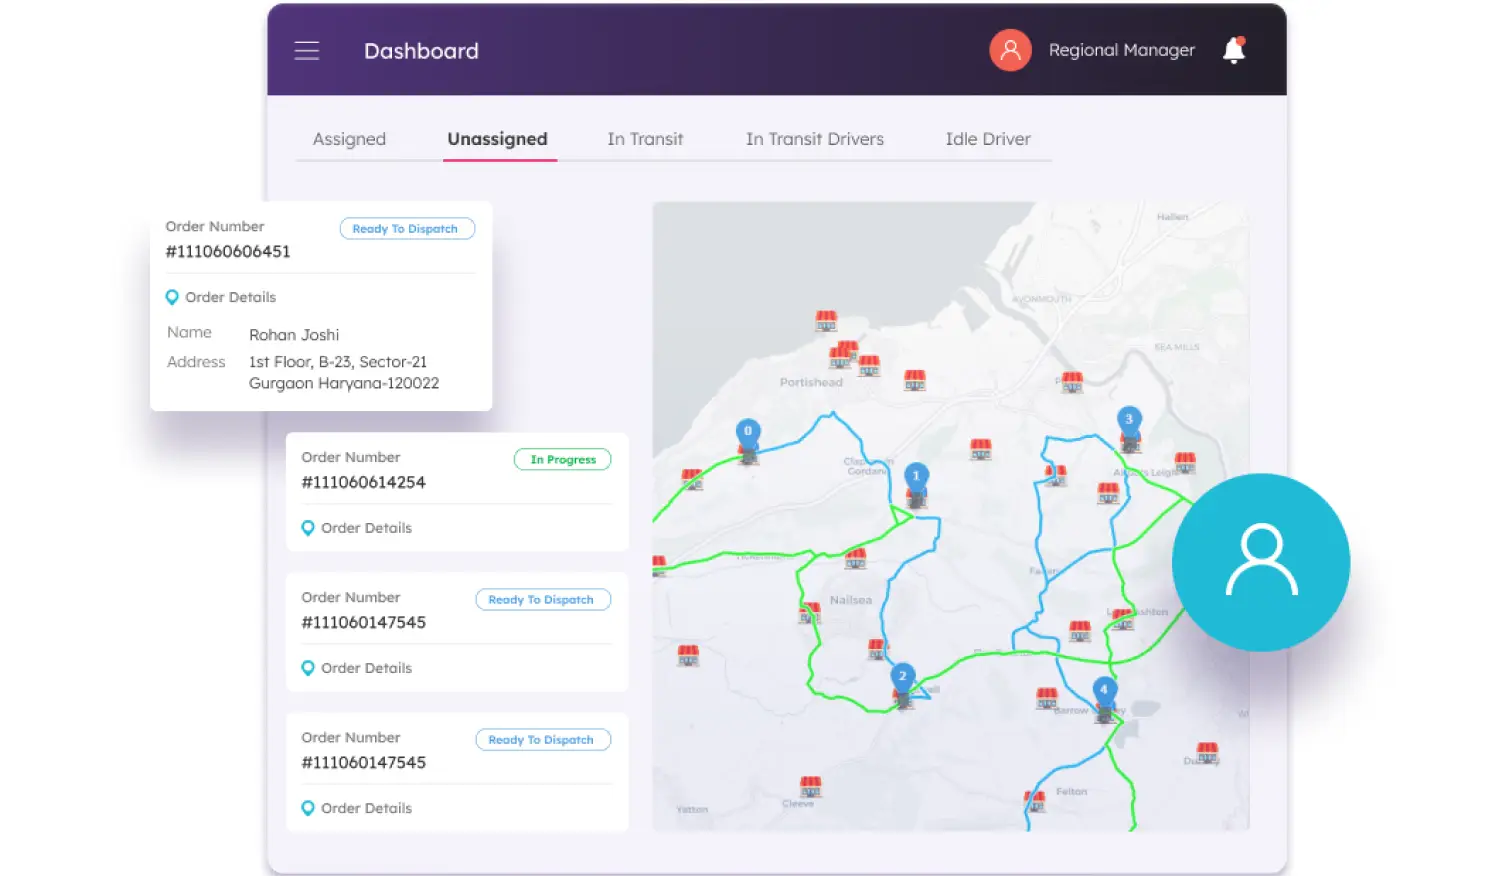Select the Idle Driver tab
This screenshot has width=1500, height=876.
988,139
